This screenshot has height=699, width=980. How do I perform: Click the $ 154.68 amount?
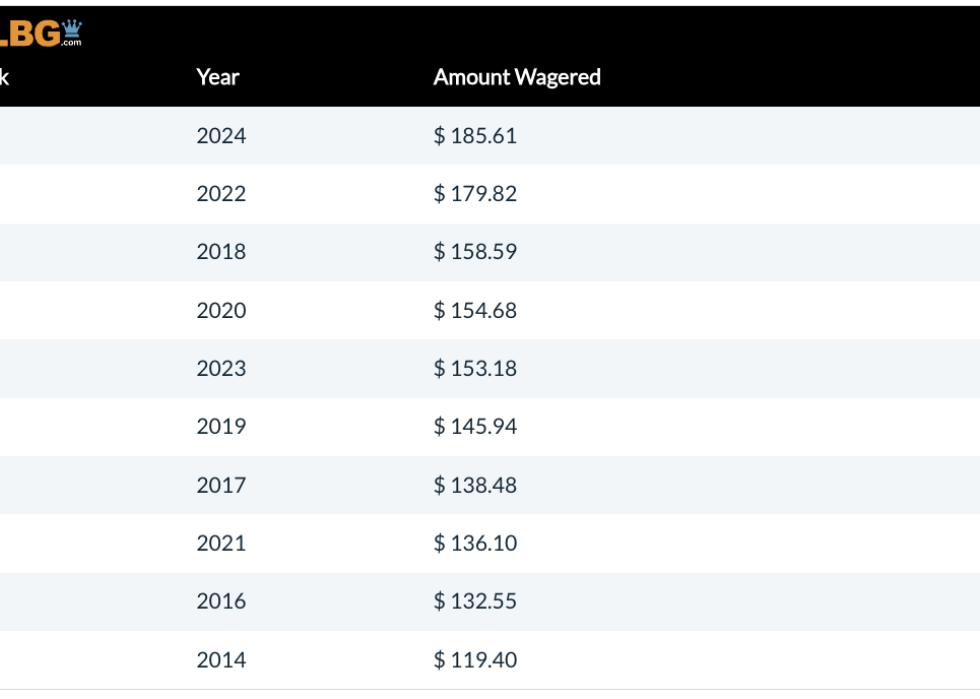475,310
